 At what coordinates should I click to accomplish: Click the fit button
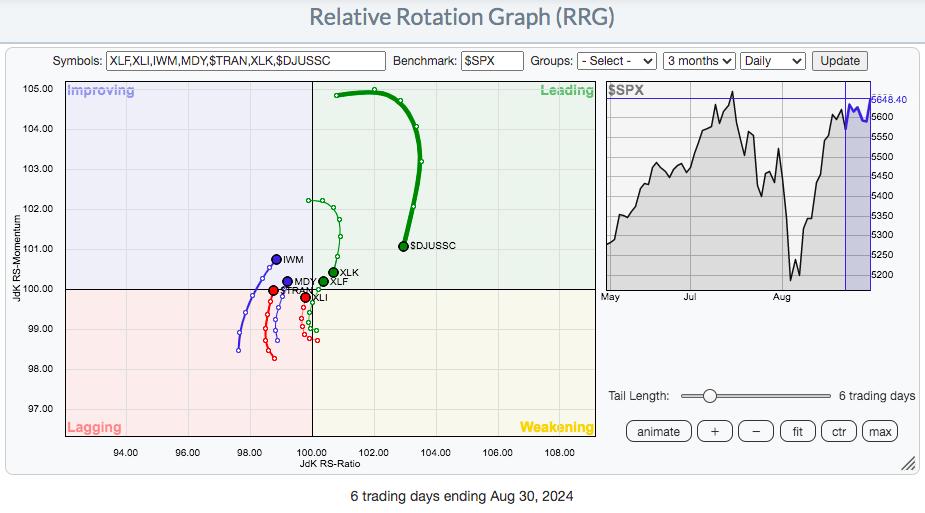click(798, 431)
